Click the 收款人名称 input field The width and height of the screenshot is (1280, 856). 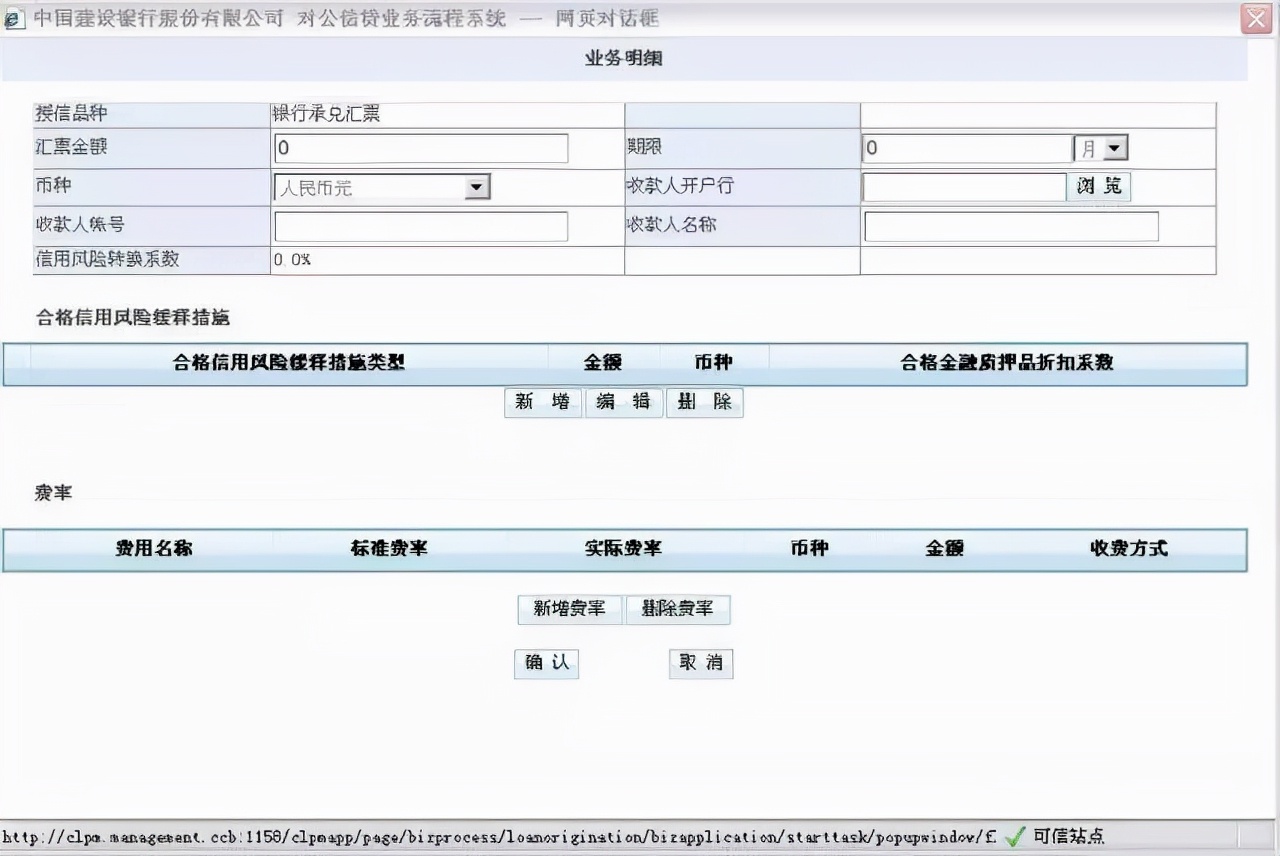tap(1011, 226)
